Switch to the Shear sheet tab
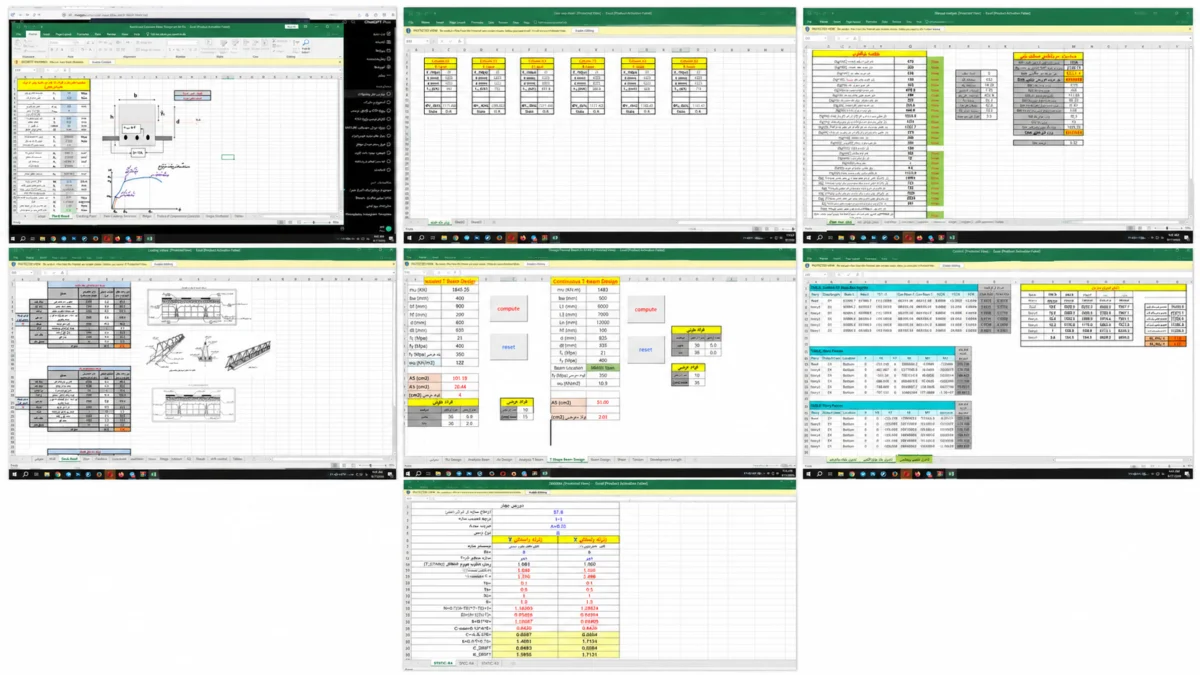The width and height of the screenshot is (1200, 675). point(620,459)
